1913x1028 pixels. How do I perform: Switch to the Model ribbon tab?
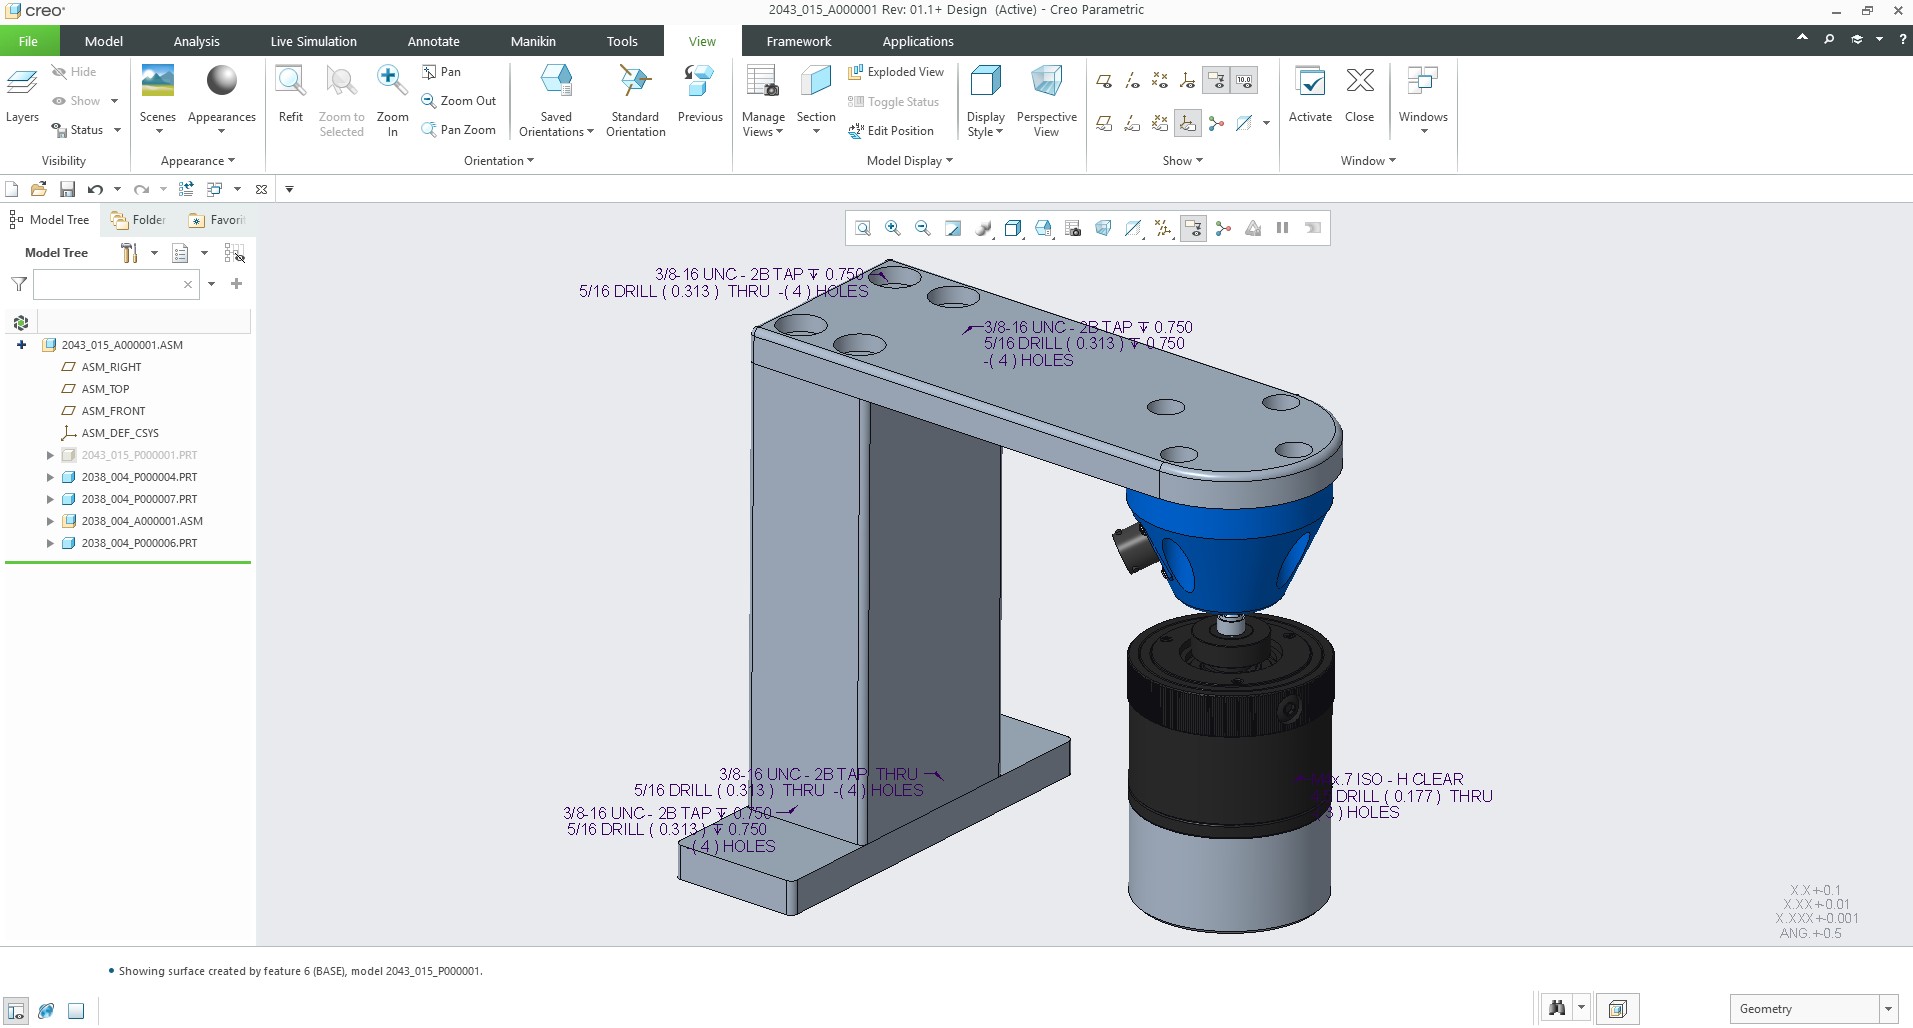pos(104,41)
